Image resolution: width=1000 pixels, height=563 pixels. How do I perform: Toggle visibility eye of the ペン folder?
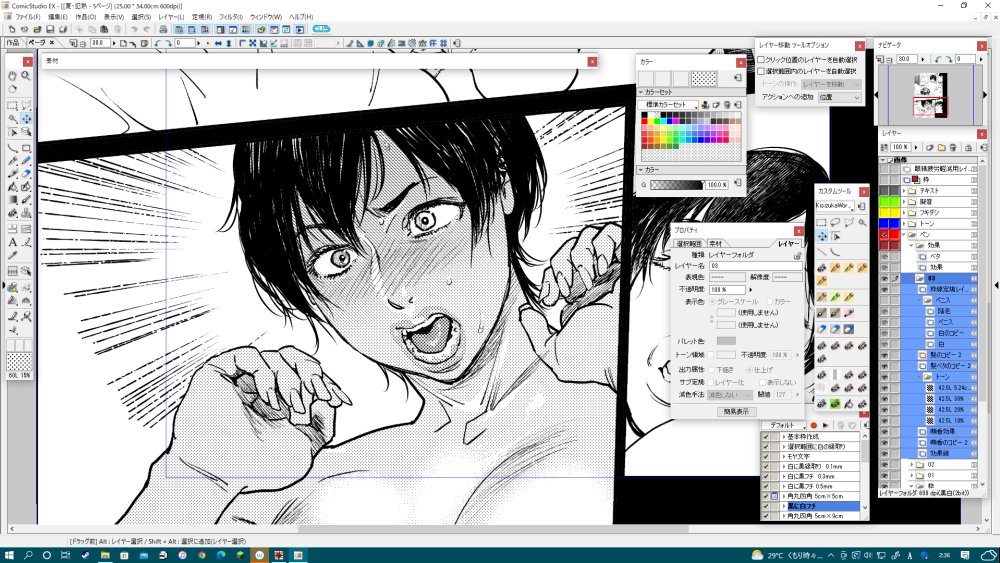pos(885,235)
